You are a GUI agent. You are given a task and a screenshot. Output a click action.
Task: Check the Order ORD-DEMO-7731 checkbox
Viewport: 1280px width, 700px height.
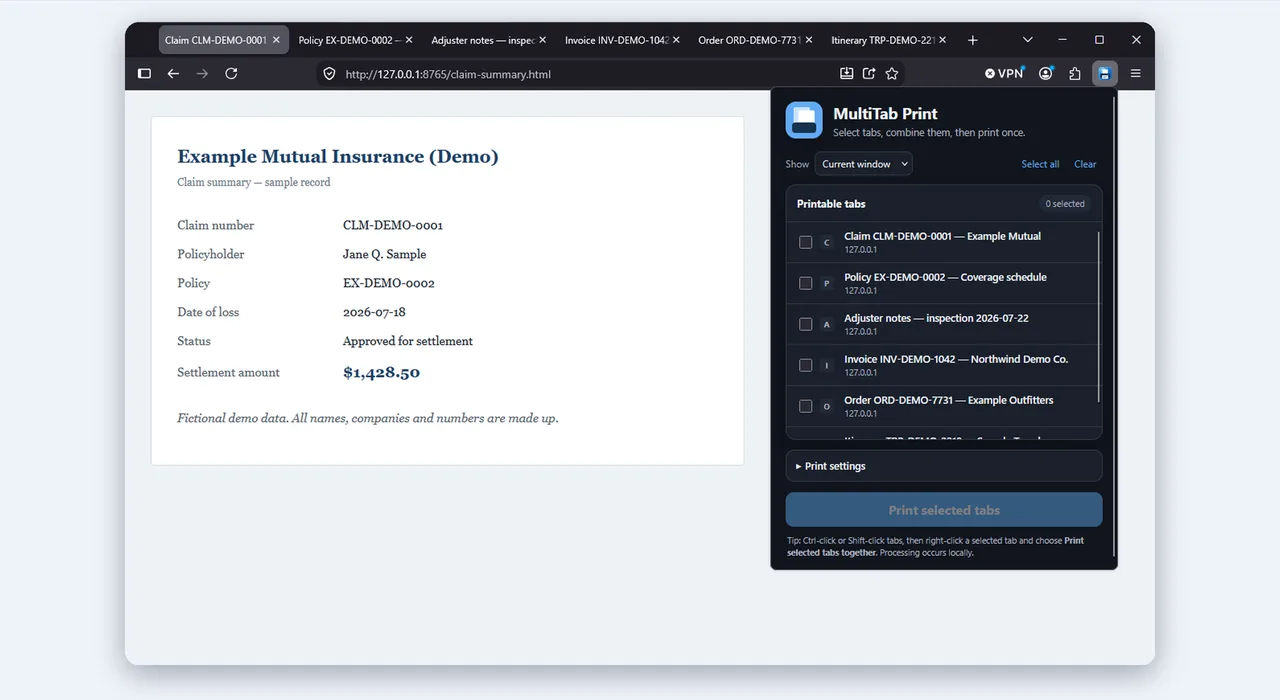coord(806,406)
